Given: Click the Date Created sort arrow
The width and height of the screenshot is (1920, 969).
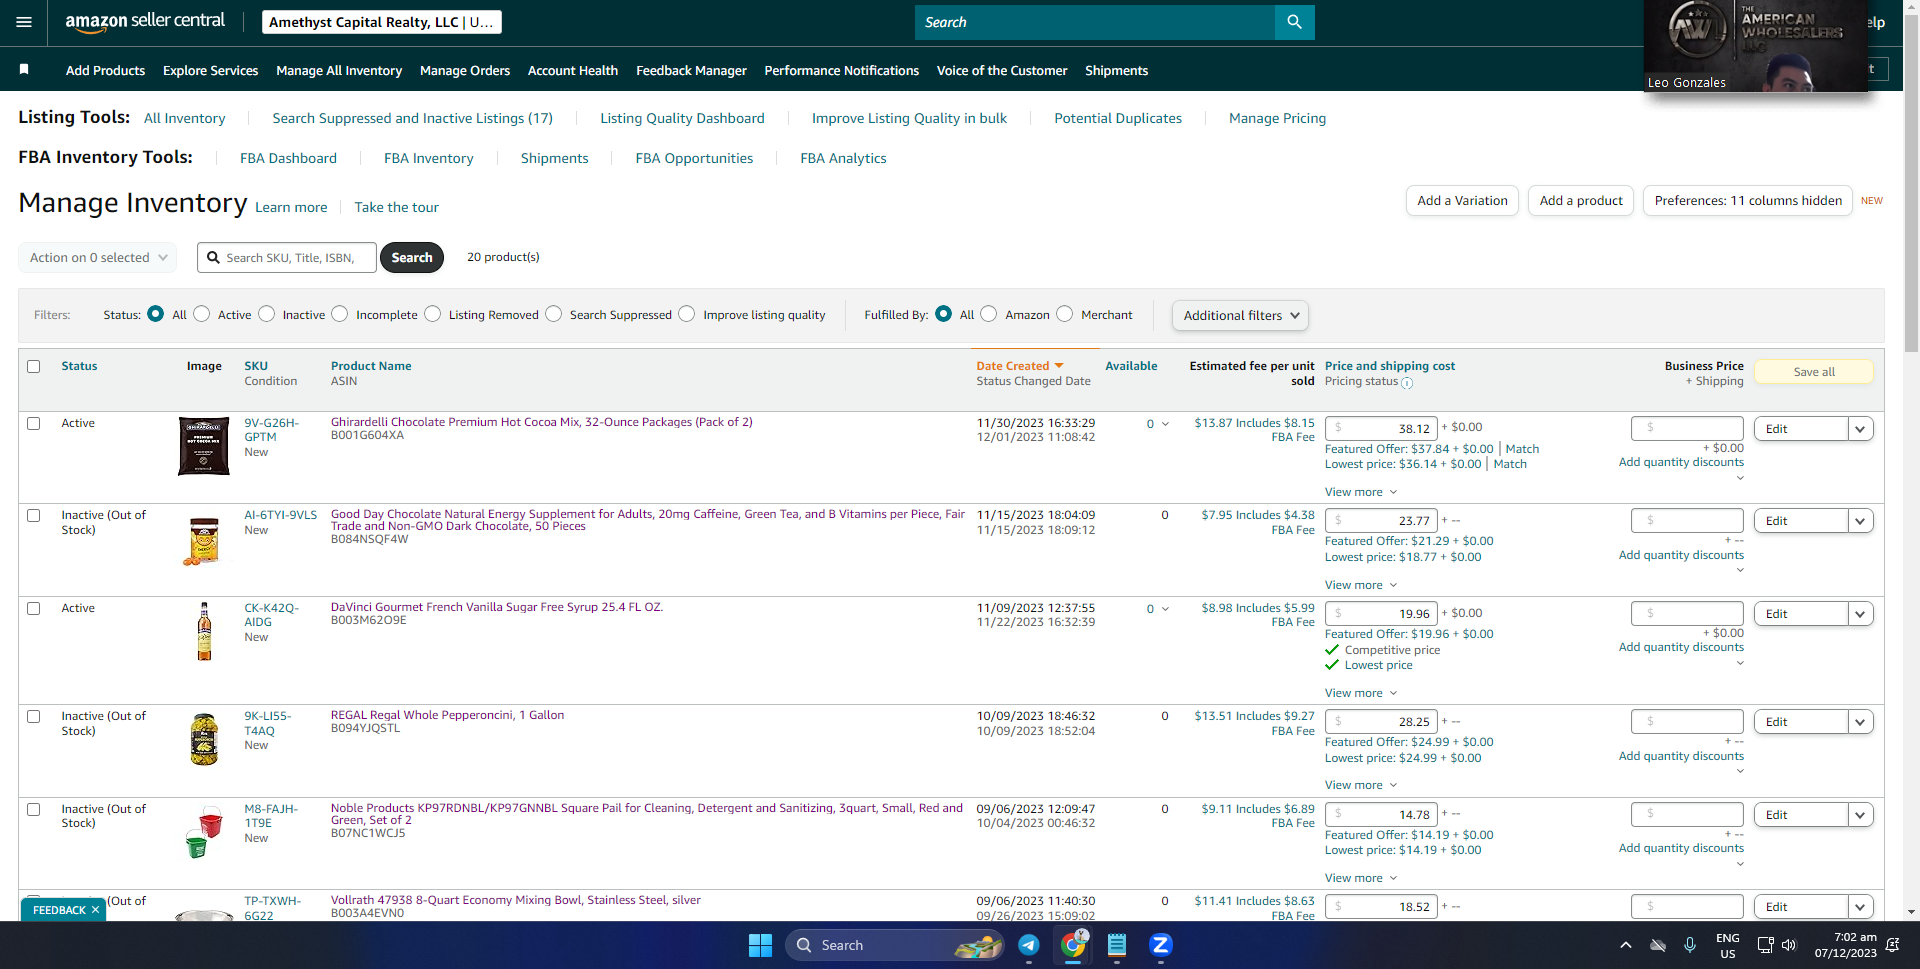Looking at the screenshot, I should click(1059, 366).
